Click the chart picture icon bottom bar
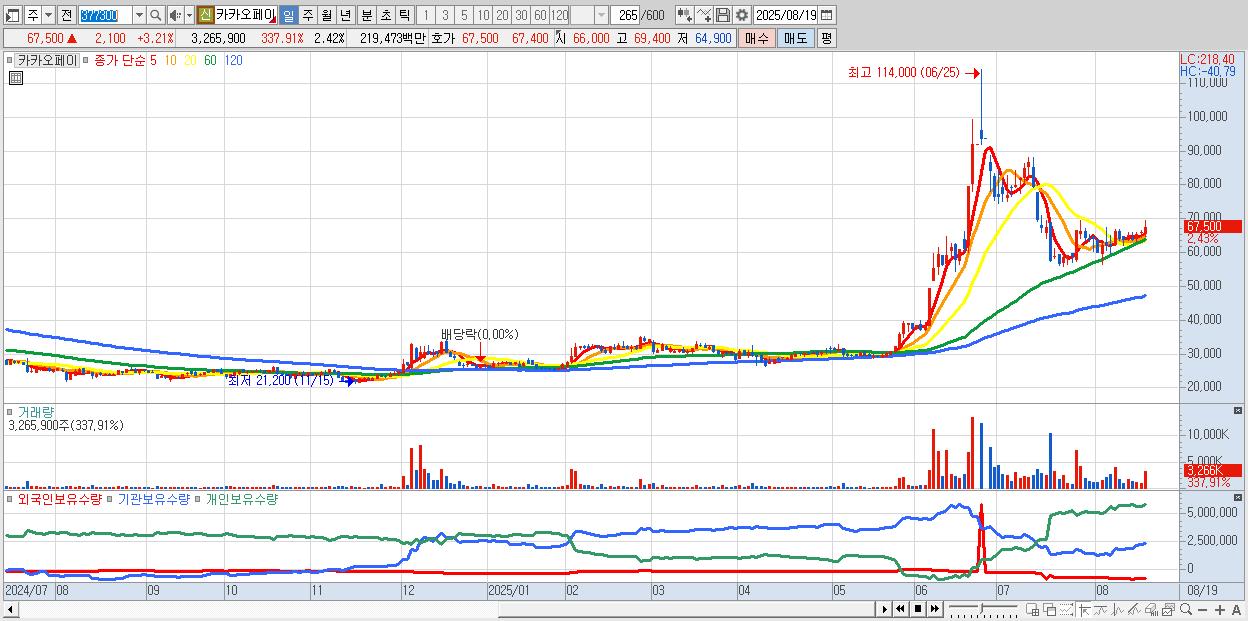The height and width of the screenshot is (621, 1248). (1168, 610)
